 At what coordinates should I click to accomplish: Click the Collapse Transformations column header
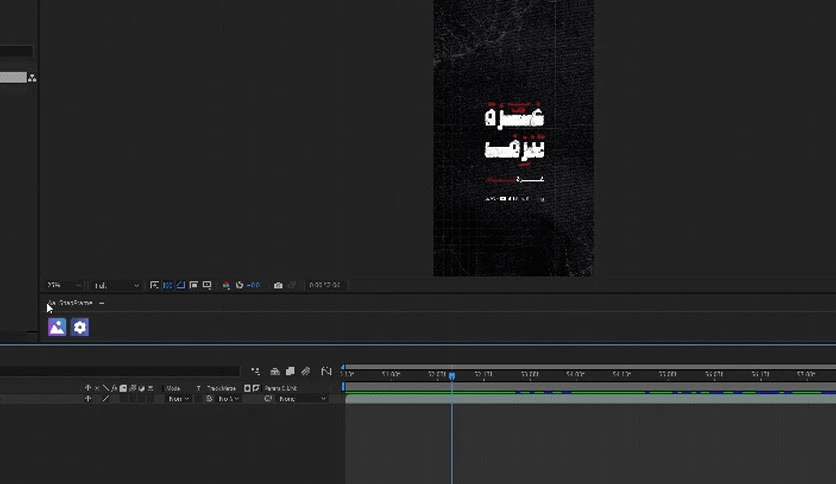pyautogui.click(x=97, y=388)
